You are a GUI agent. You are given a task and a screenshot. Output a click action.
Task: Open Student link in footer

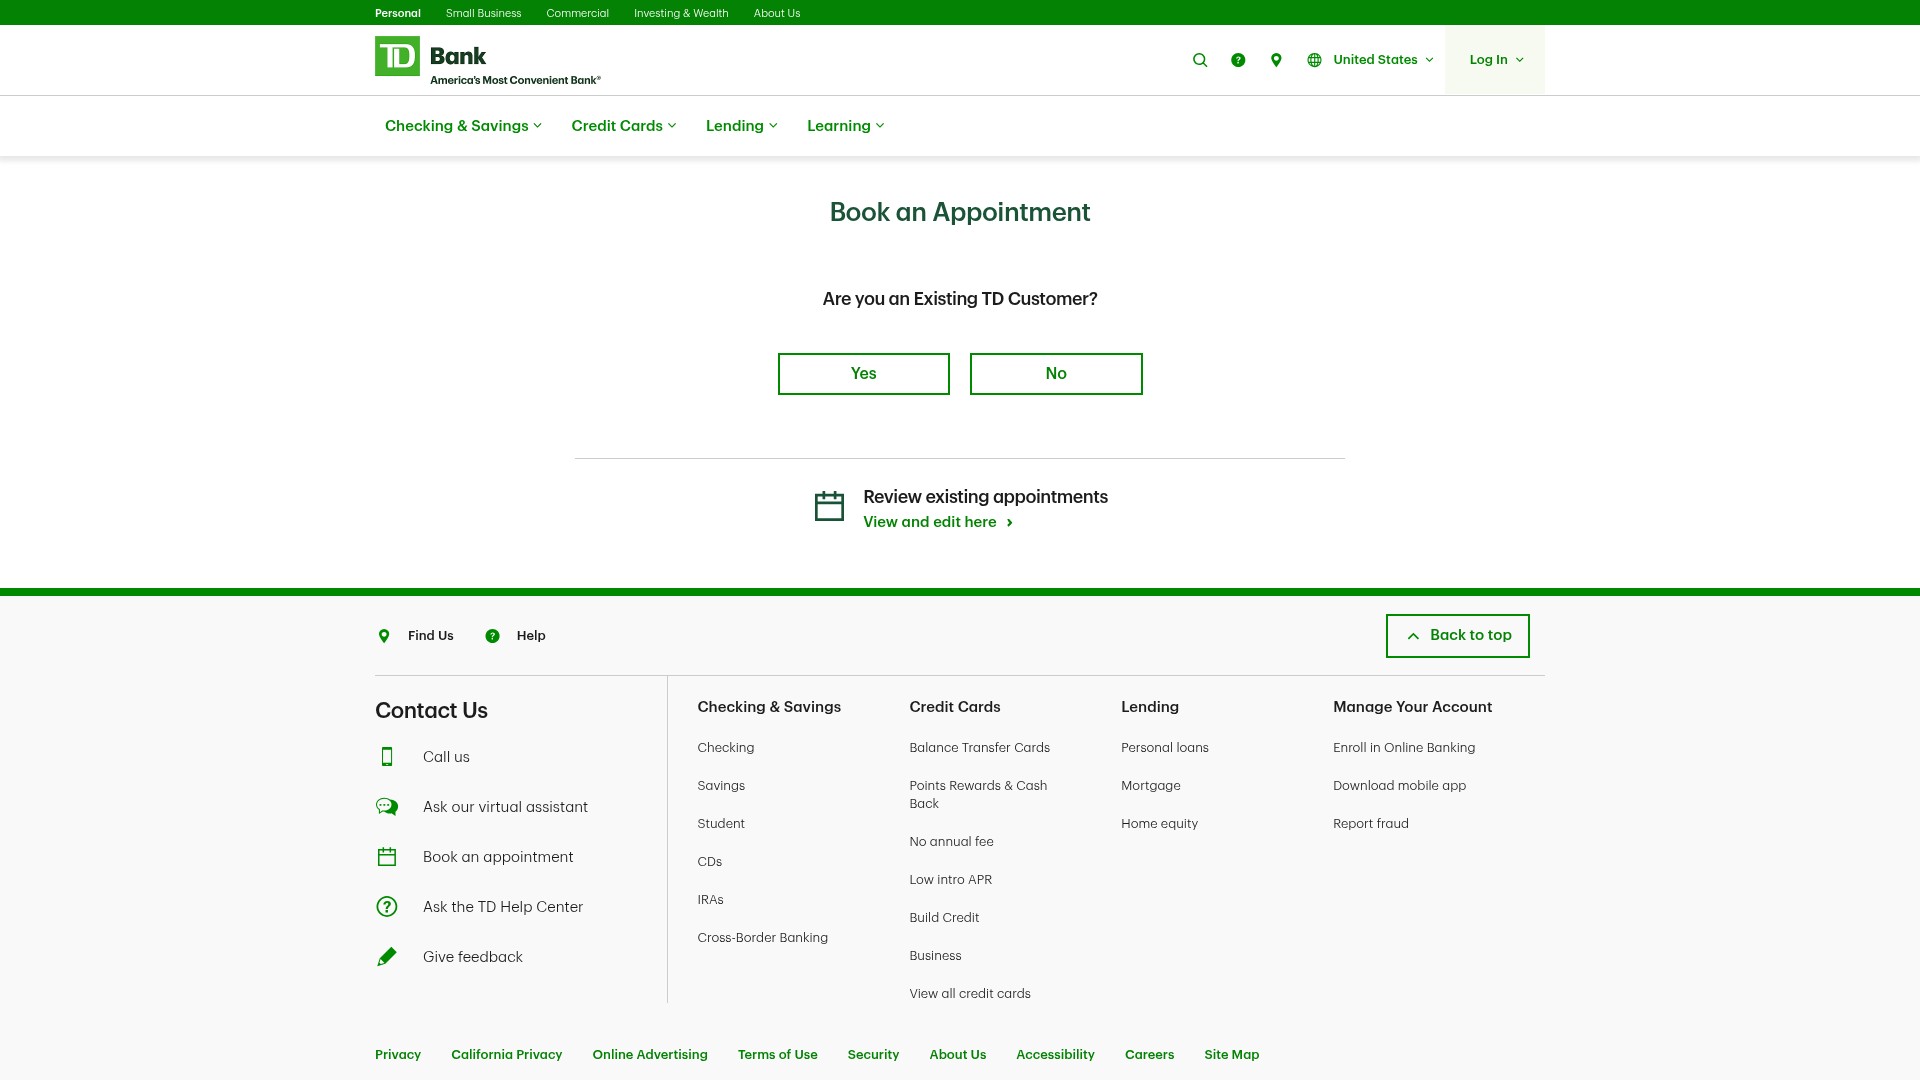point(721,824)
